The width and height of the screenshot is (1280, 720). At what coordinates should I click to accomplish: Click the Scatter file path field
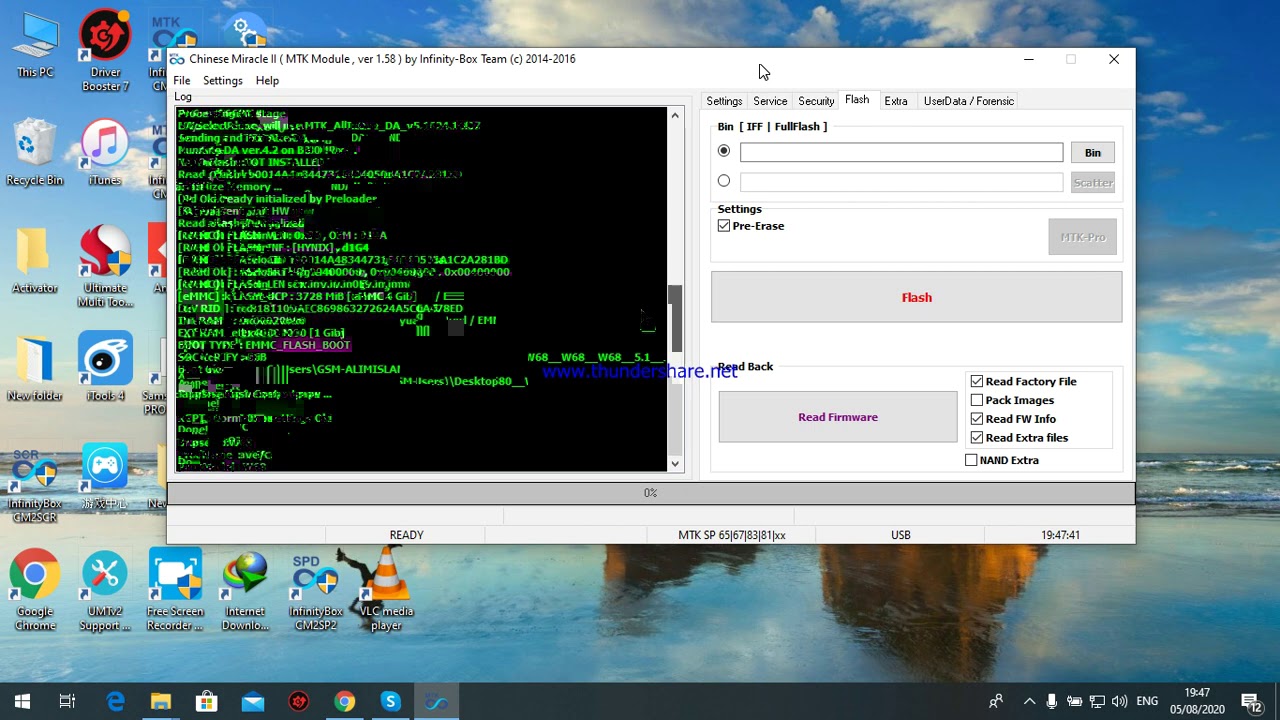[902, 182]
